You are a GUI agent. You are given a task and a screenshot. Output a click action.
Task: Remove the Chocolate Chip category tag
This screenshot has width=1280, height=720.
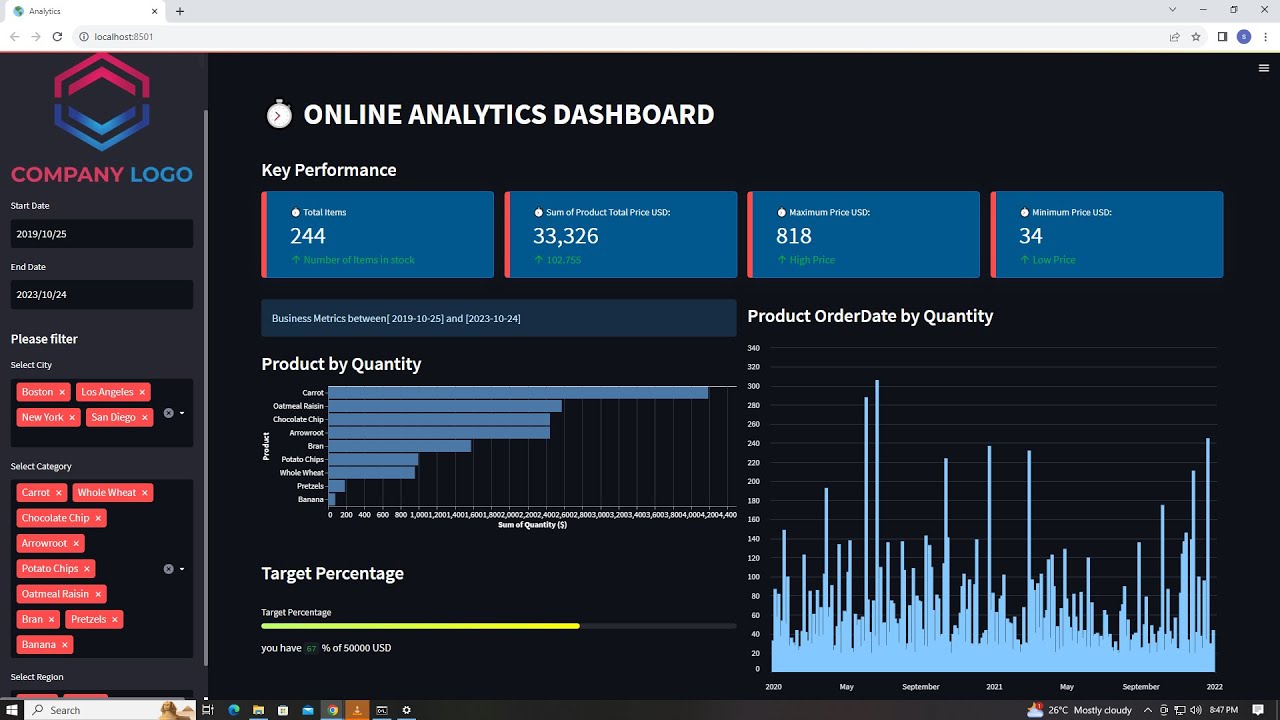[98, 518]
